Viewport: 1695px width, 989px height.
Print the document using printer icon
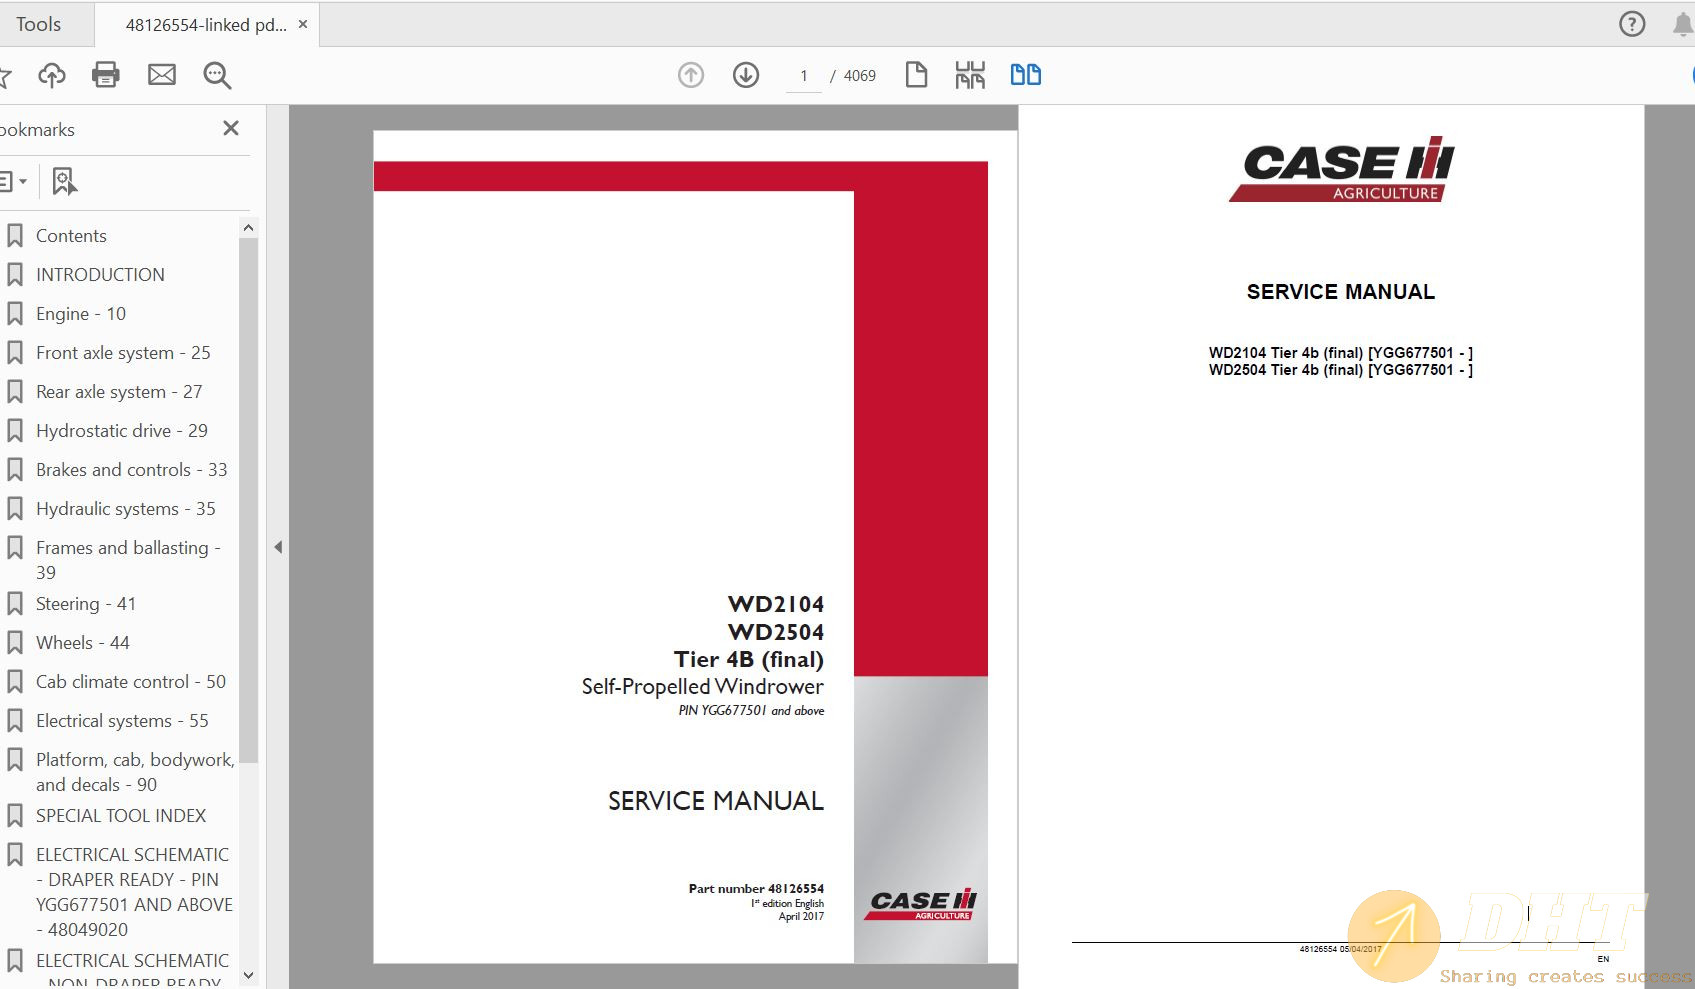106,75
